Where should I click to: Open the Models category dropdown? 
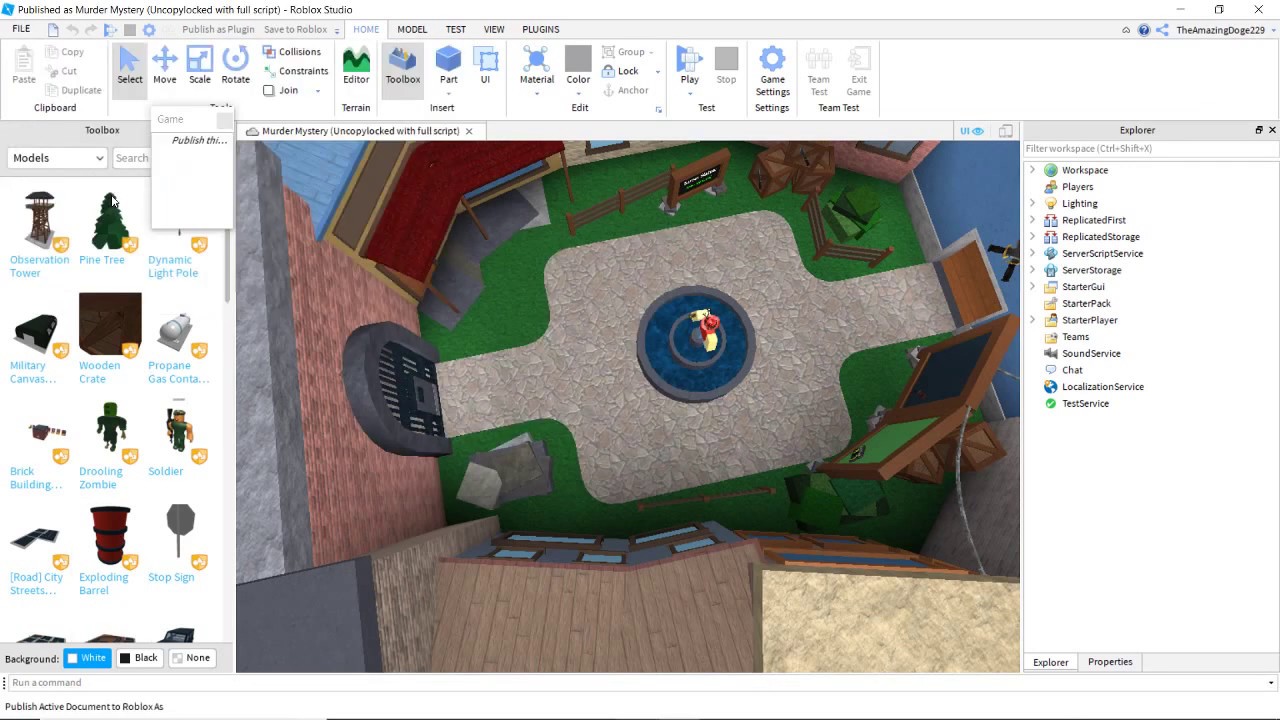click(57, 158)
